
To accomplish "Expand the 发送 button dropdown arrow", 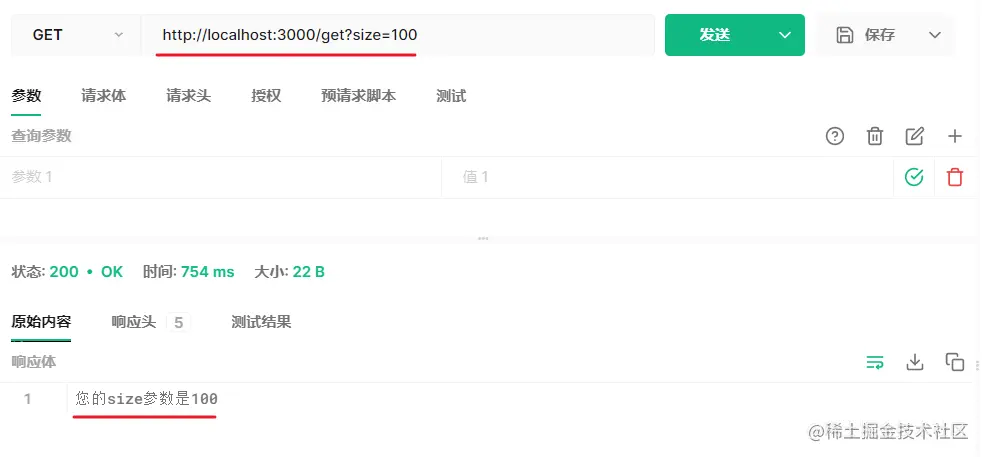I will pyautogui.click(x=785, y=35).
